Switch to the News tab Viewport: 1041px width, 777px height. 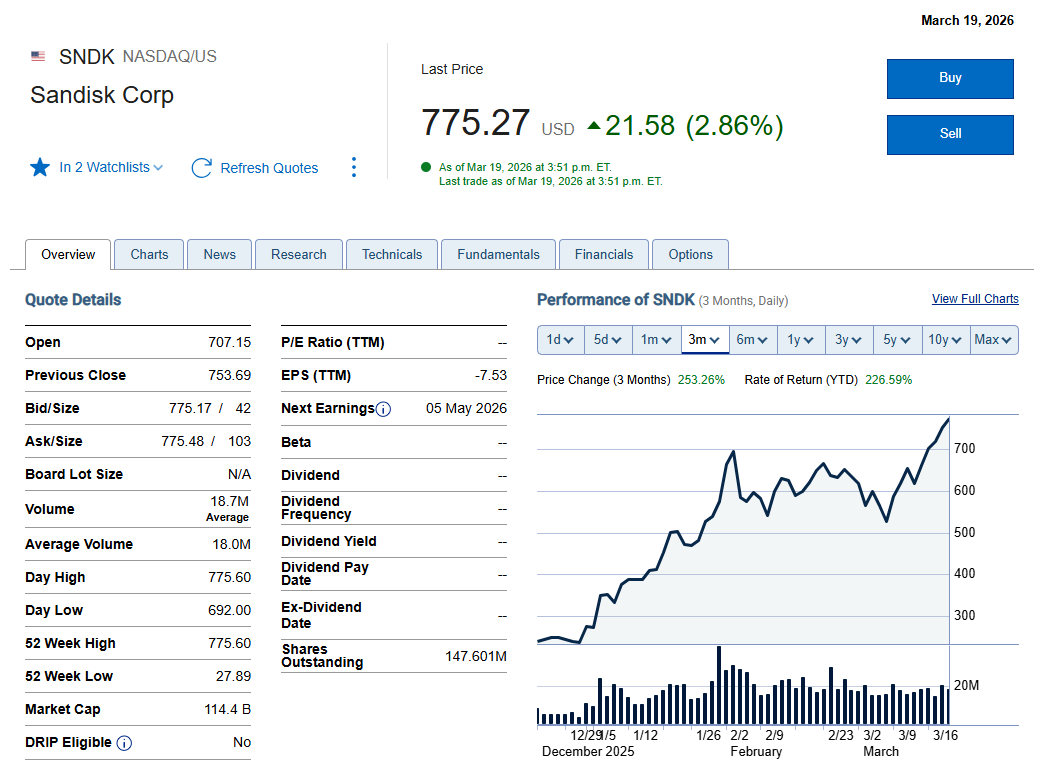(219, 254)
